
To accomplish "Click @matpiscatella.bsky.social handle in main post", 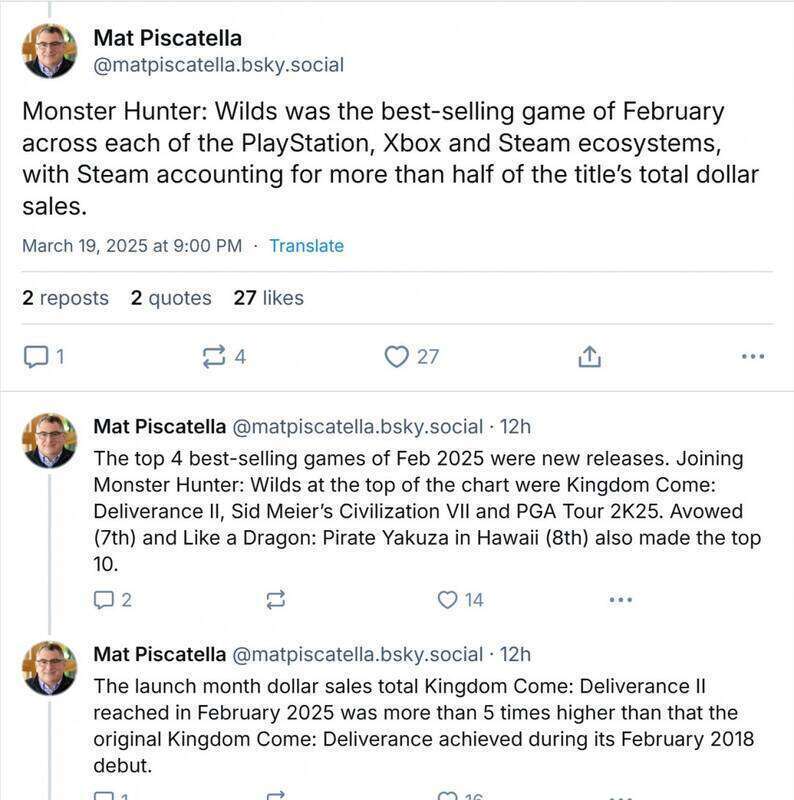I will (218, 65).
